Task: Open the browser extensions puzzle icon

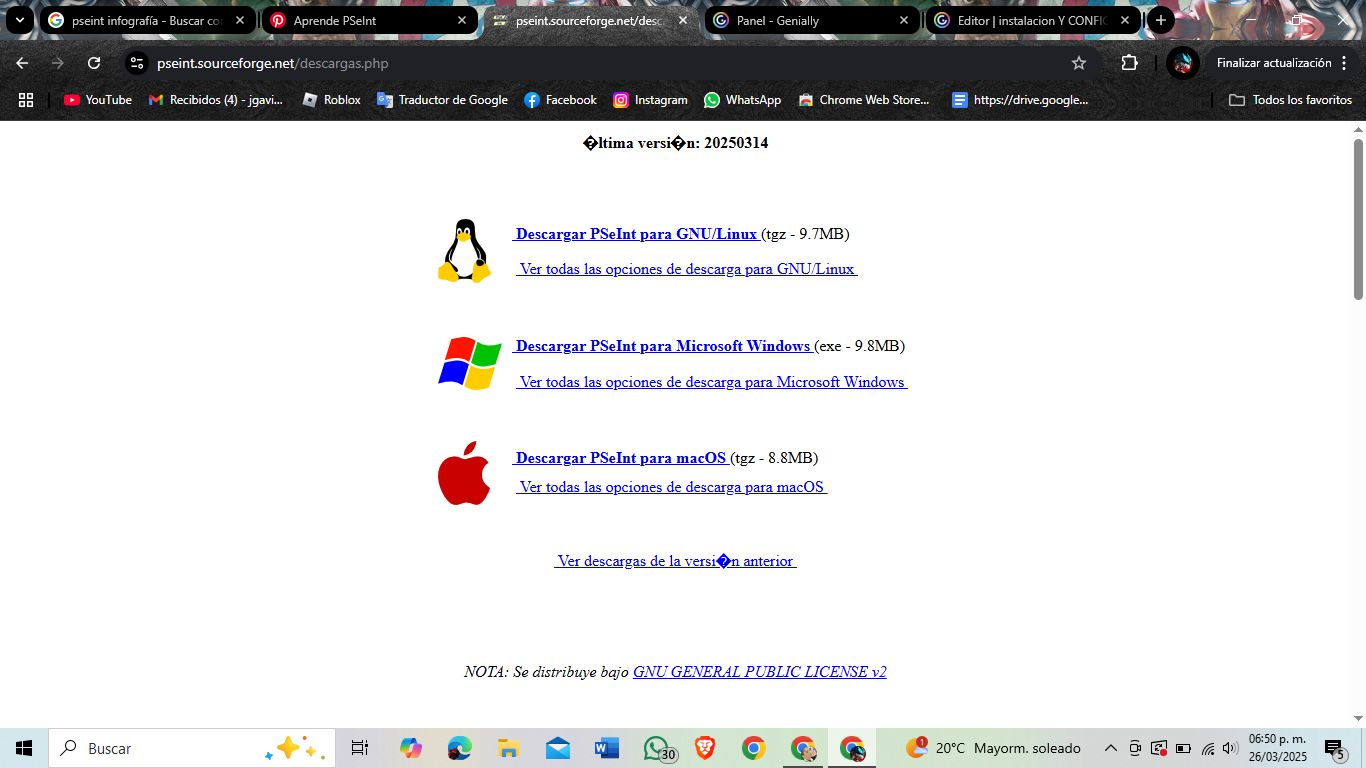Action: tap(1129, 62)
